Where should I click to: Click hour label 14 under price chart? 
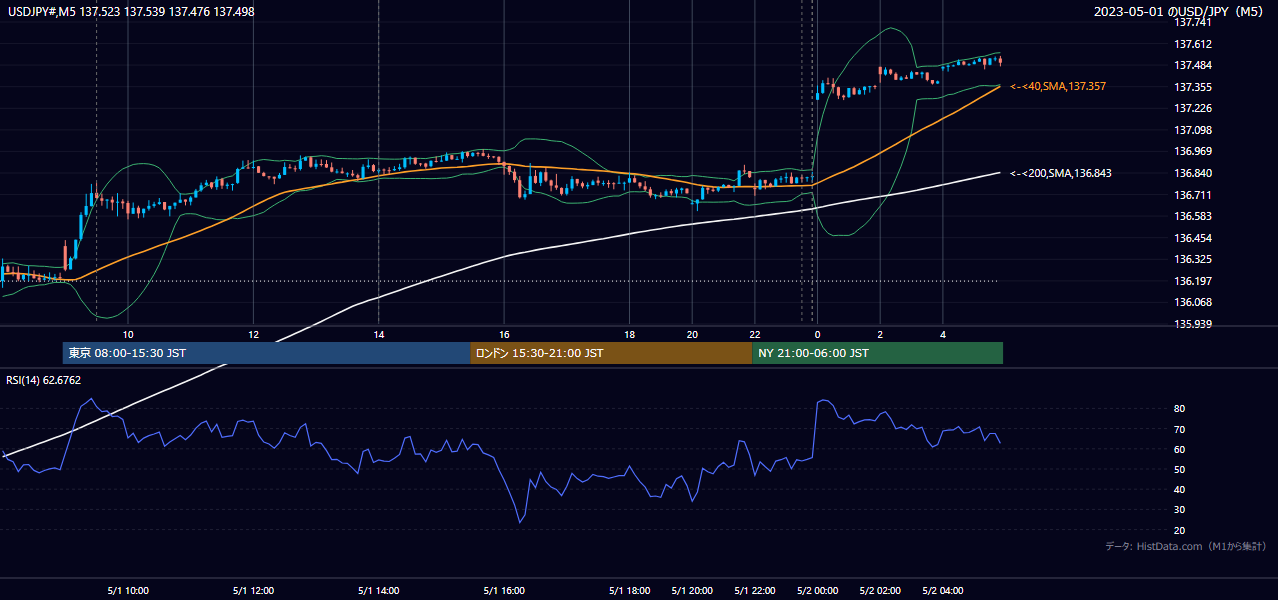pyautogui.click(x=379, y=334)
